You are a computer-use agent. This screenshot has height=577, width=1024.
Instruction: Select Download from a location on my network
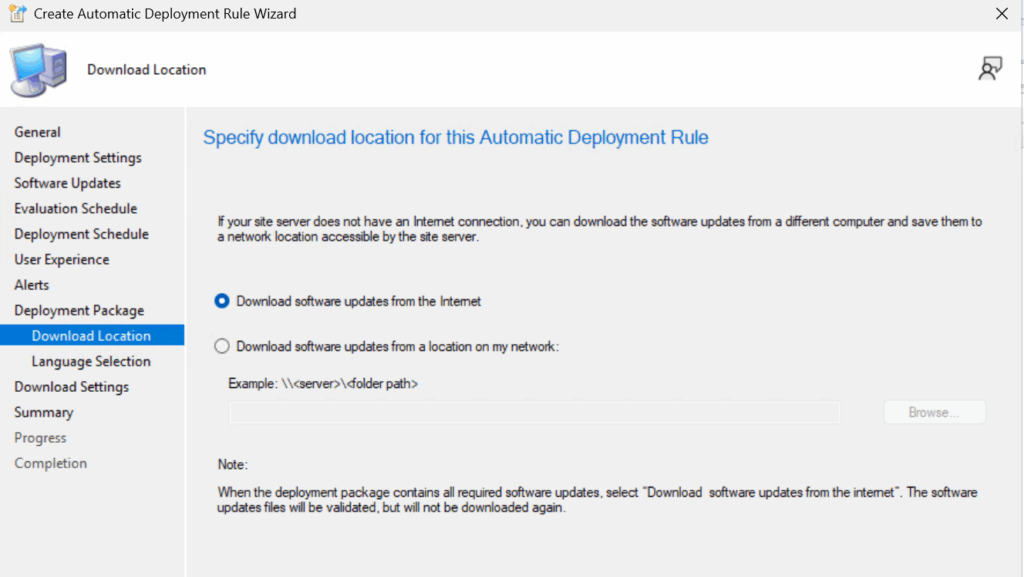click(x=222, y=347)
